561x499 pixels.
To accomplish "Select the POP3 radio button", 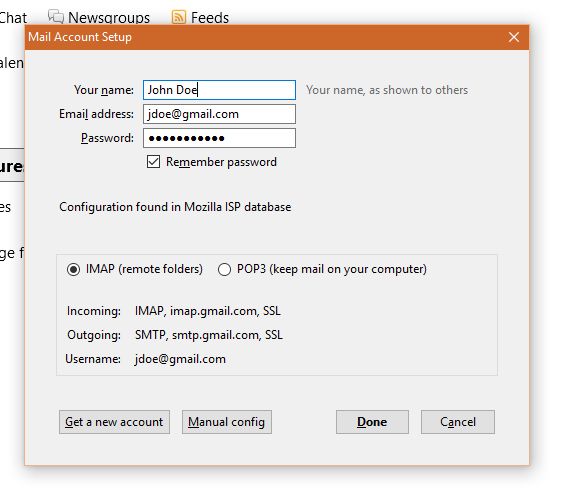I will (224, 269).
